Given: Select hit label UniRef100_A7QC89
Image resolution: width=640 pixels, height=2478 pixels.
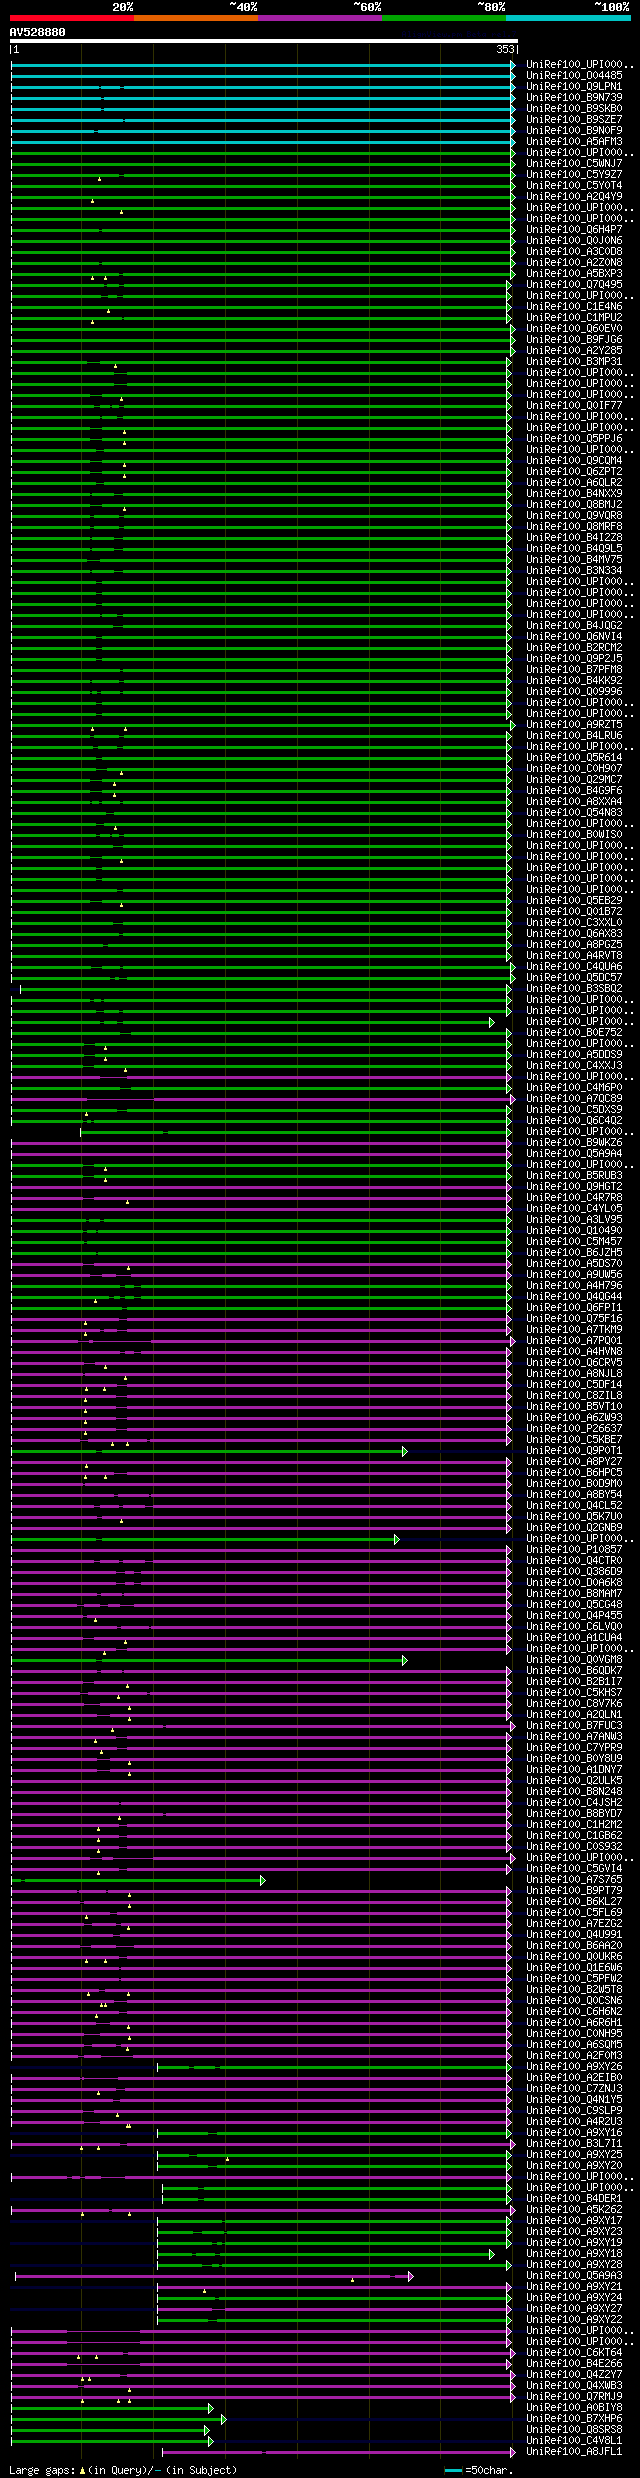Looking at the screenshot, I should pos(574,1099).
